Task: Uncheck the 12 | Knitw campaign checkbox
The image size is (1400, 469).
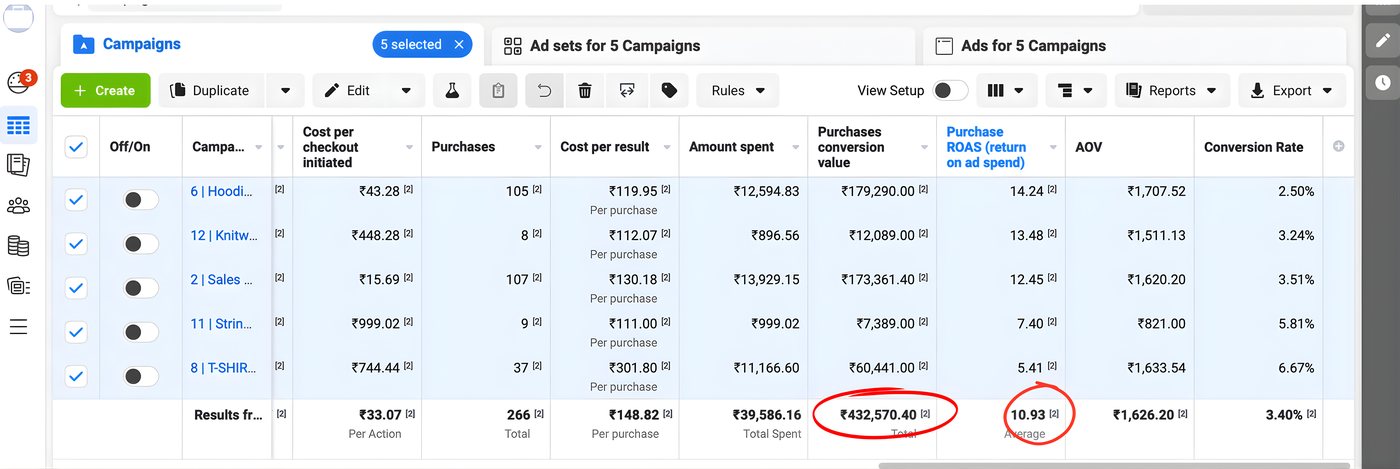Action: [76, 244]
